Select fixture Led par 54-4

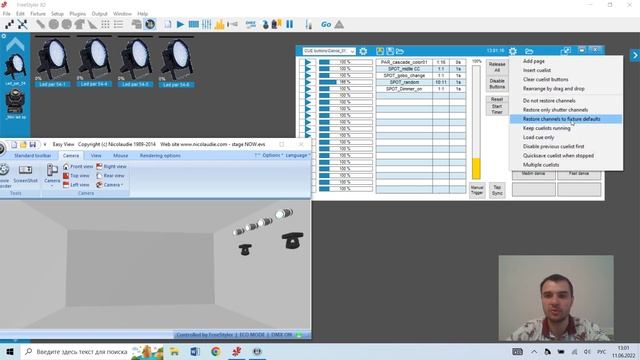[94, 61]
